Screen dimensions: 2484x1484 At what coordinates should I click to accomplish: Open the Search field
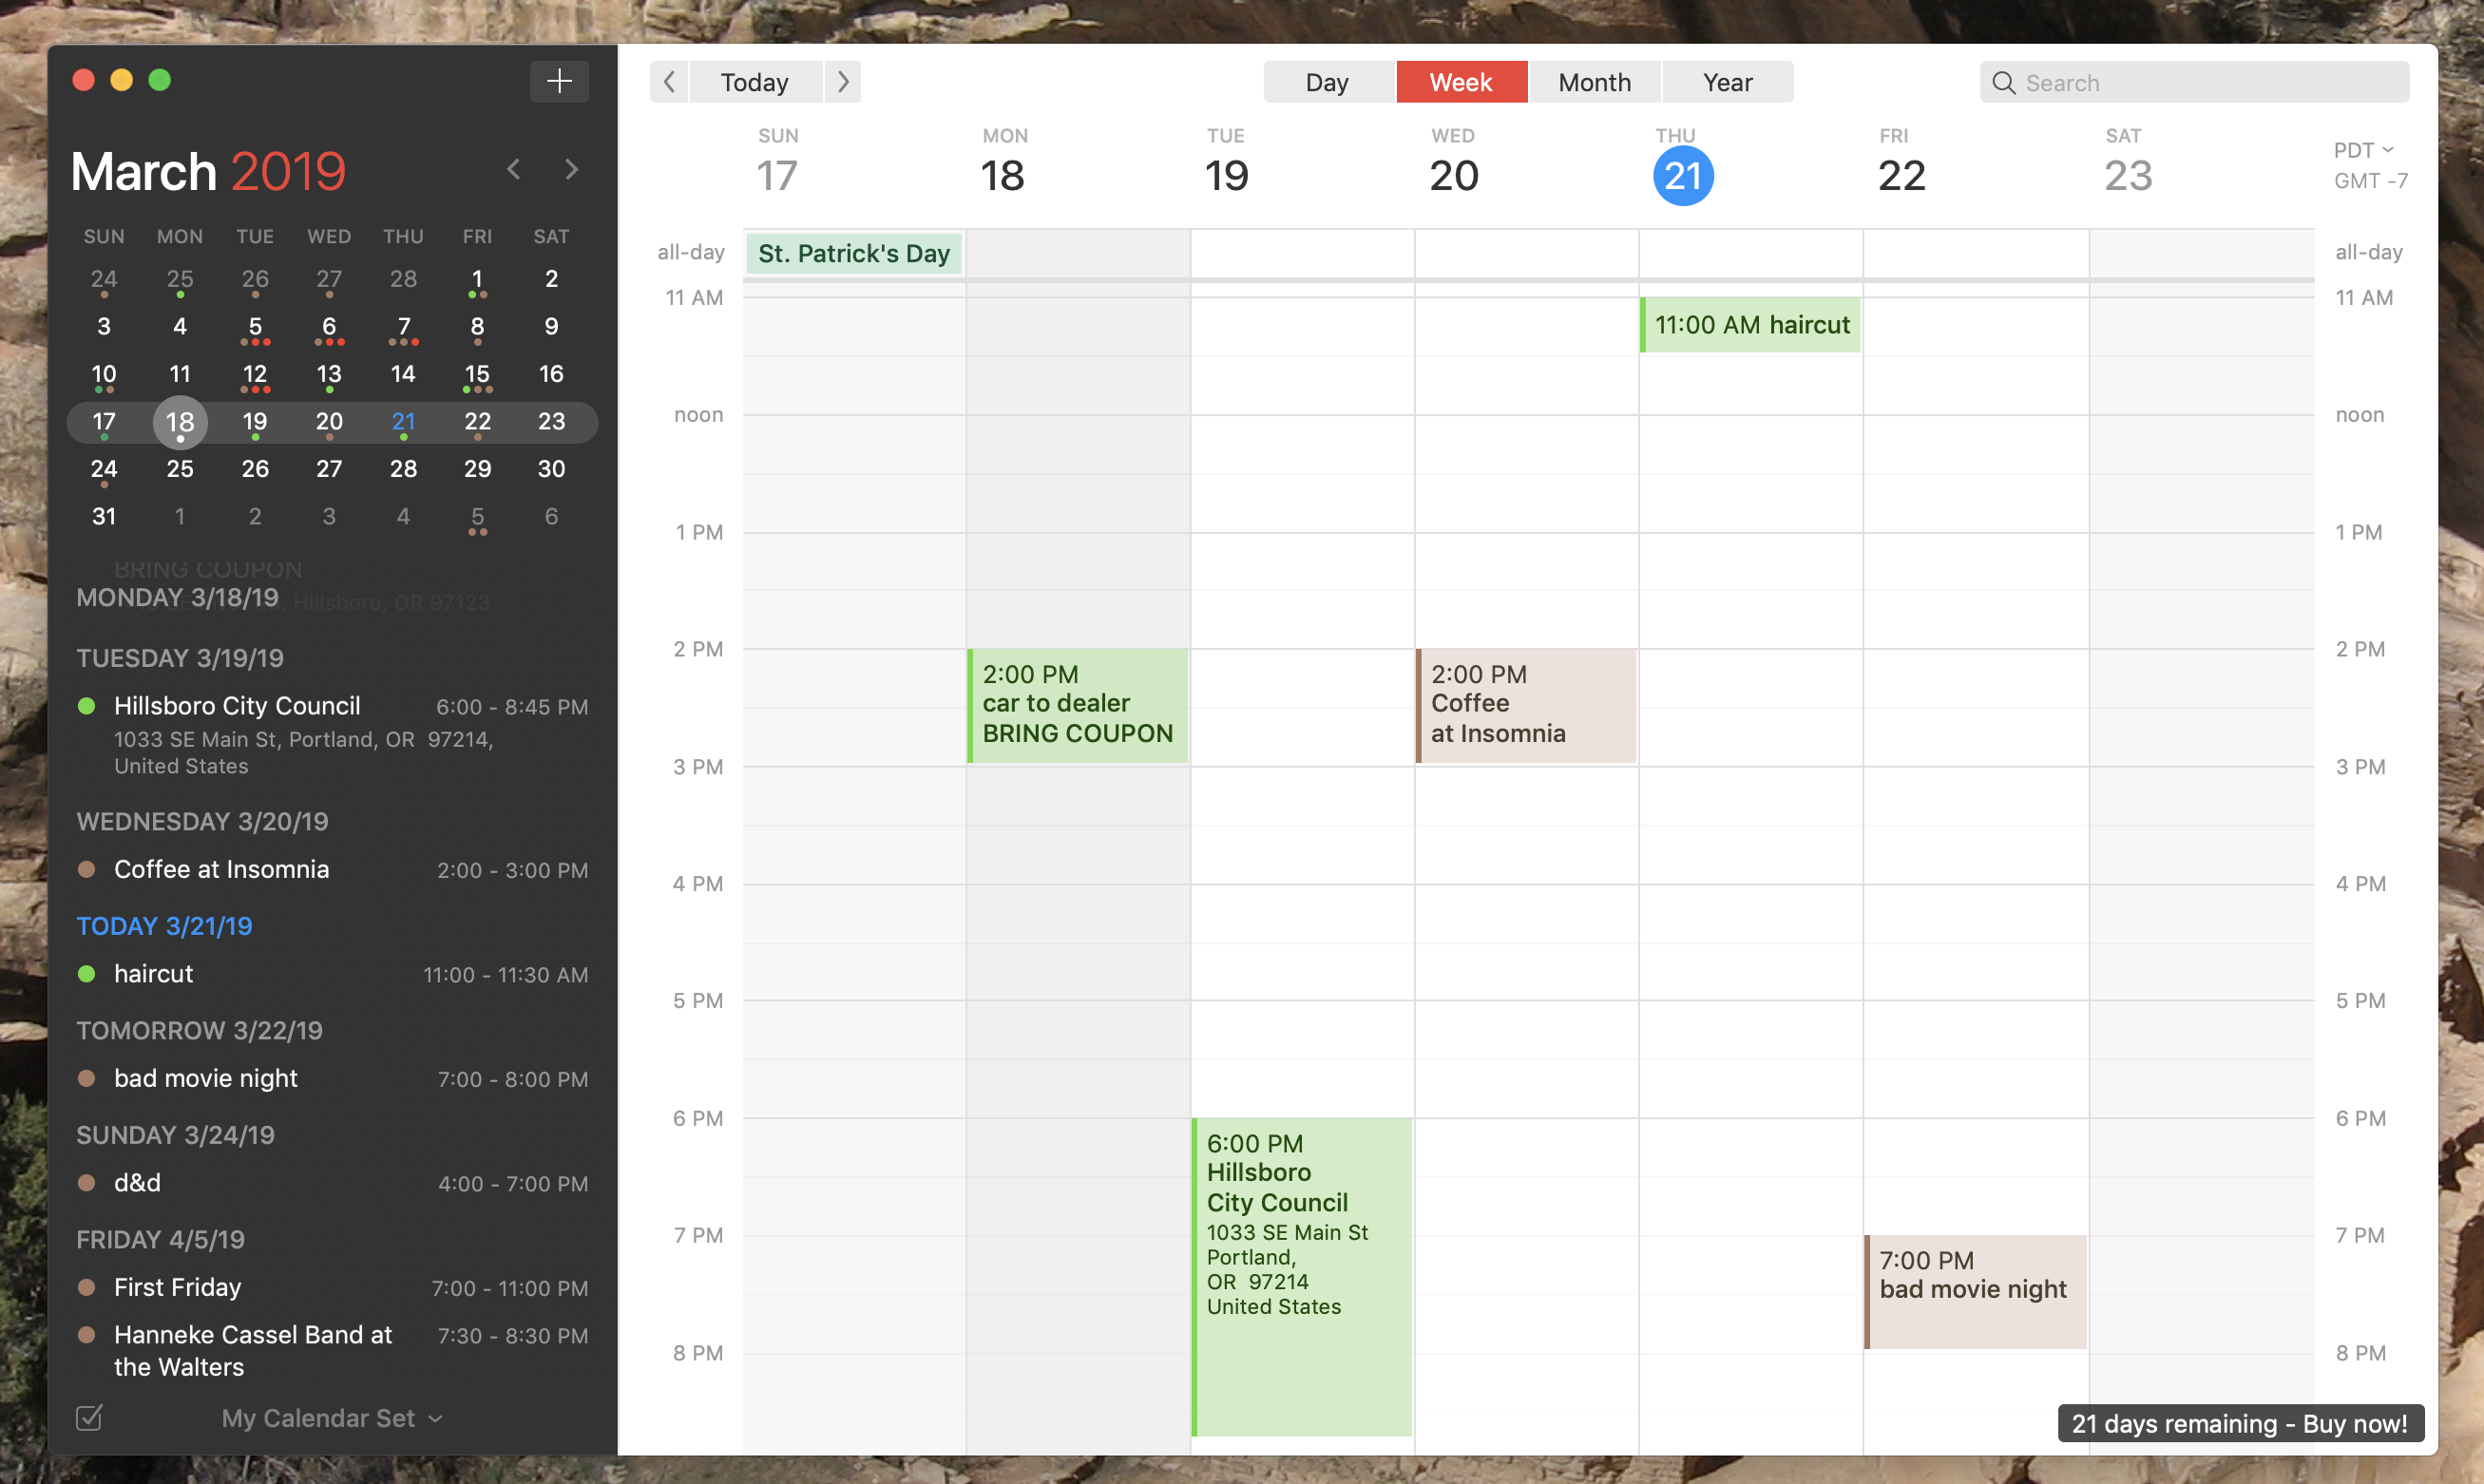(2194, 82)
